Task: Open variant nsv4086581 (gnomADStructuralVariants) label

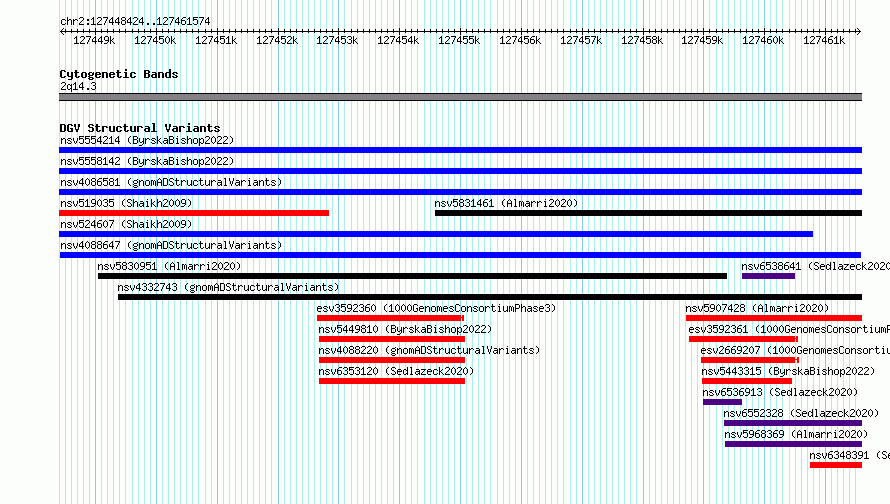Action: click(x=171, y=182)
